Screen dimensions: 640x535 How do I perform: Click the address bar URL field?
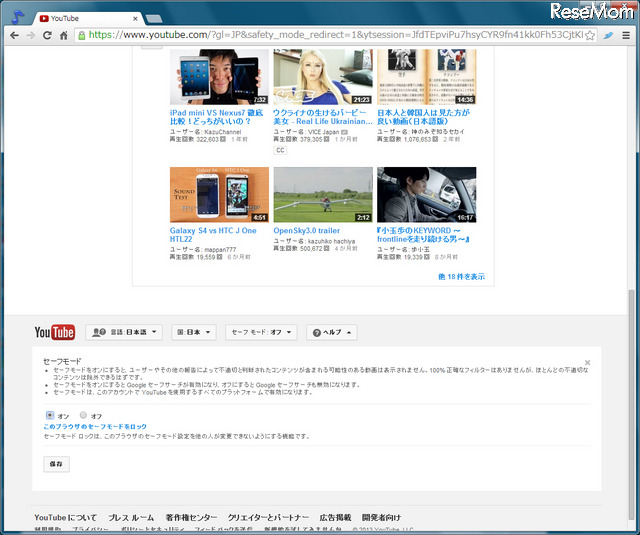(x=330, y=35)
